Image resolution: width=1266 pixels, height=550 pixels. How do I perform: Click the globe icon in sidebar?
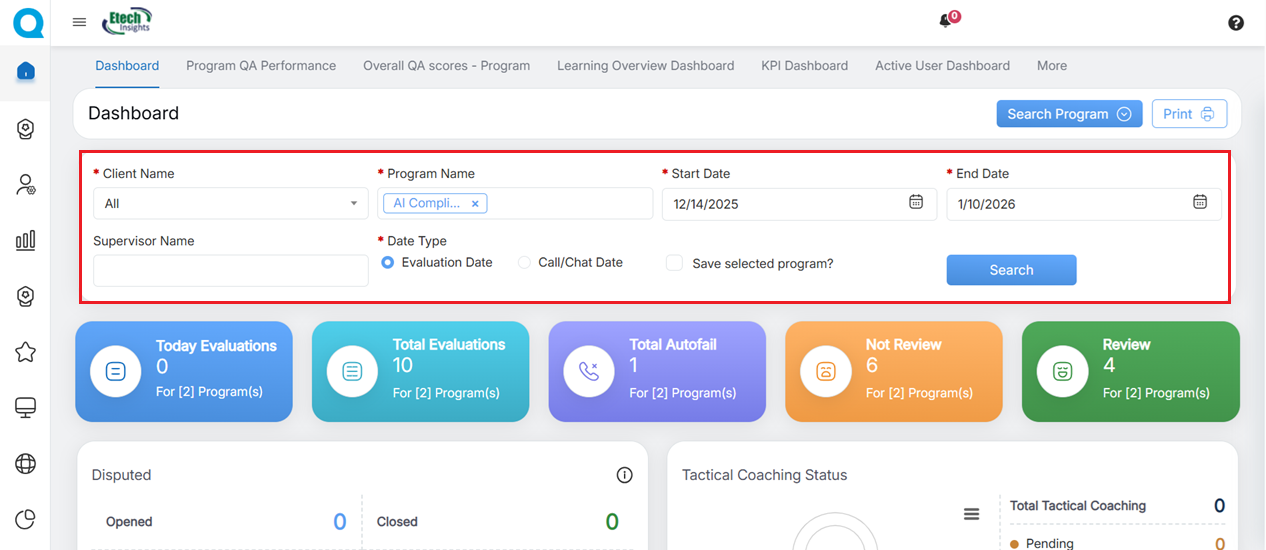tap(26, 463)
